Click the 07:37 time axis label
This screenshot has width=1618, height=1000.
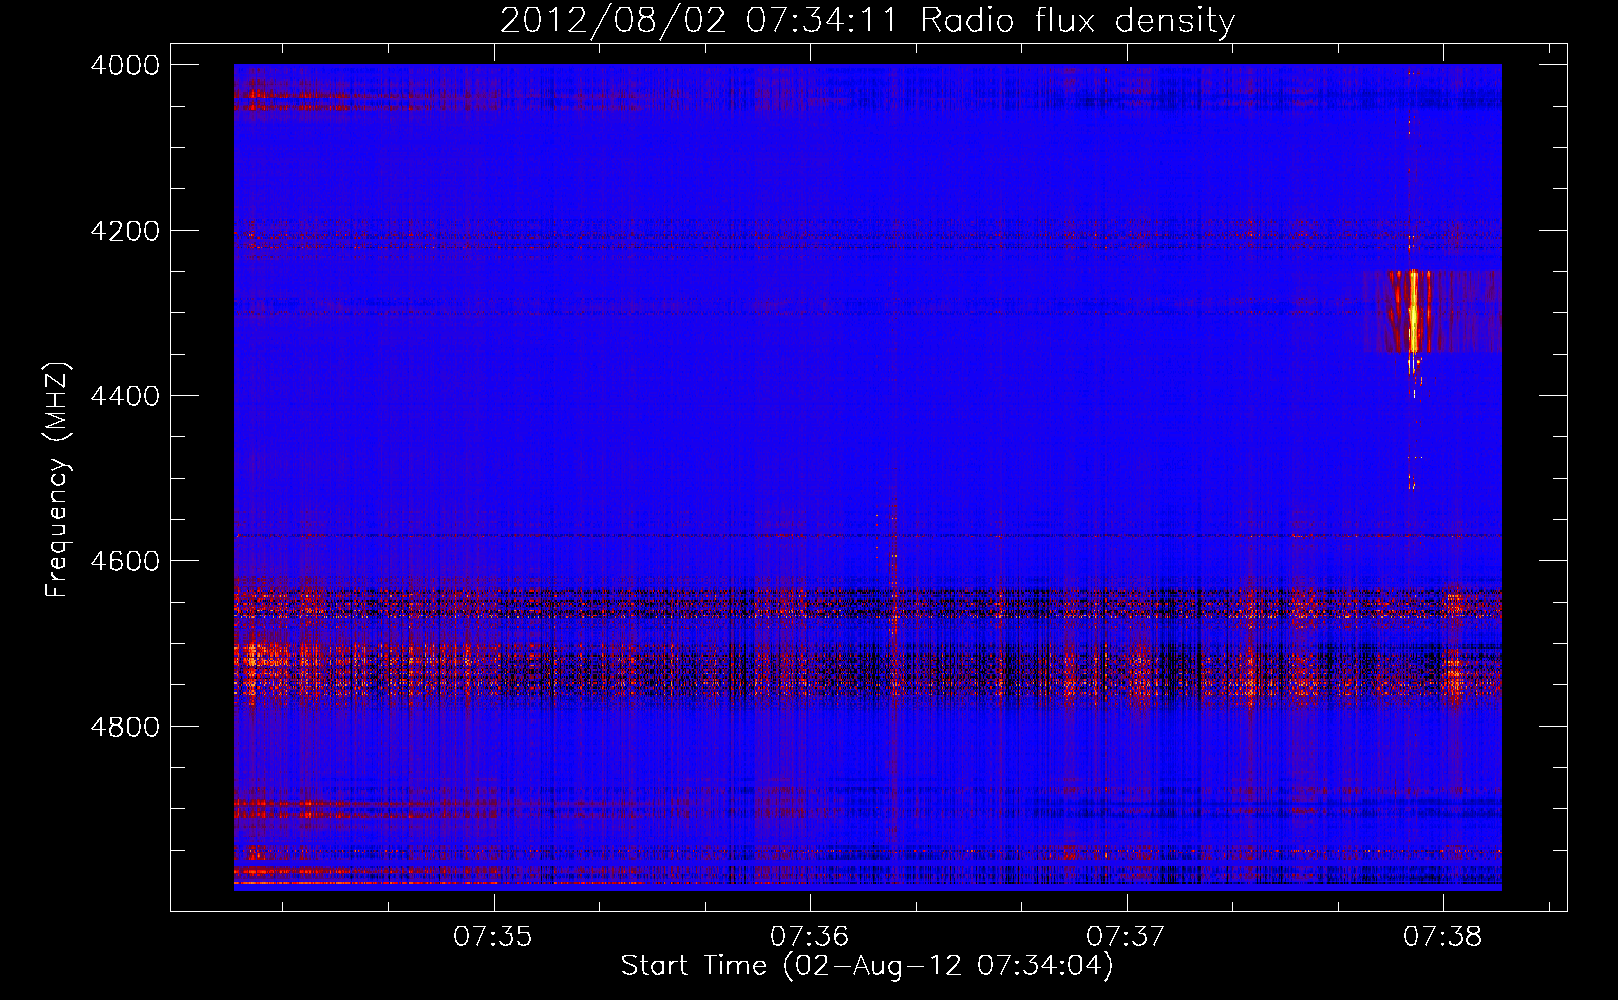(1126, 936)
